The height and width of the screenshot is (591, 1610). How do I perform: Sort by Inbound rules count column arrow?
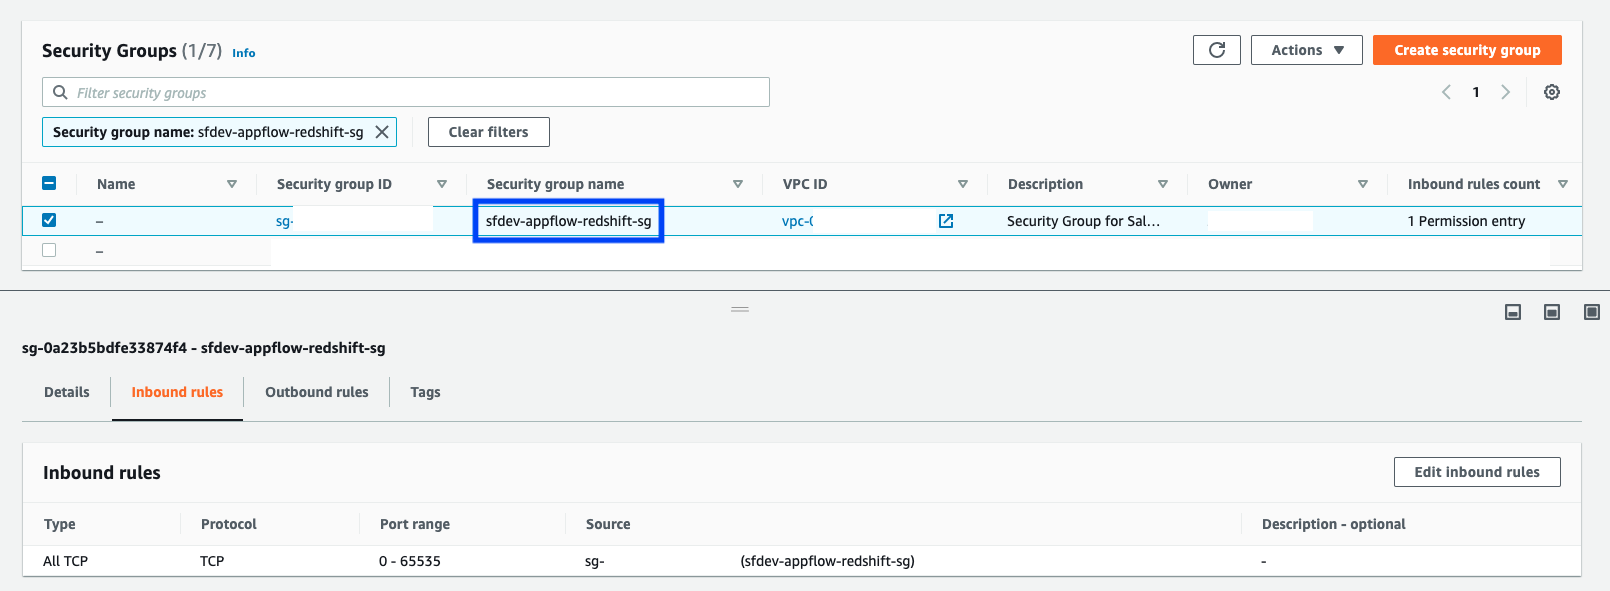(1563, 184)
